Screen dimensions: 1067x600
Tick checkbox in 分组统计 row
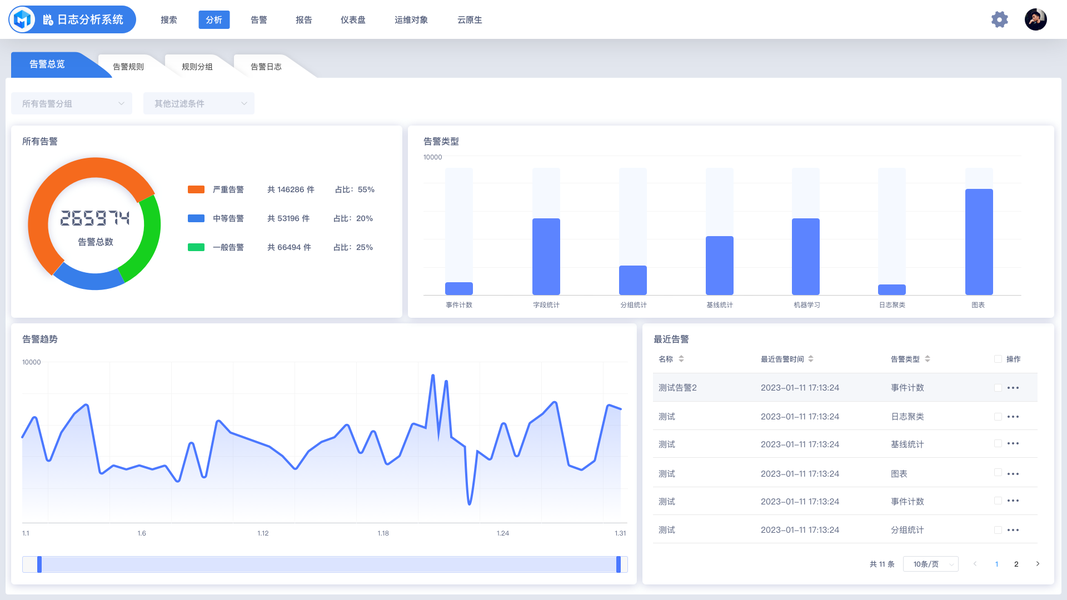pyautogui.click(x=998, y=530)
